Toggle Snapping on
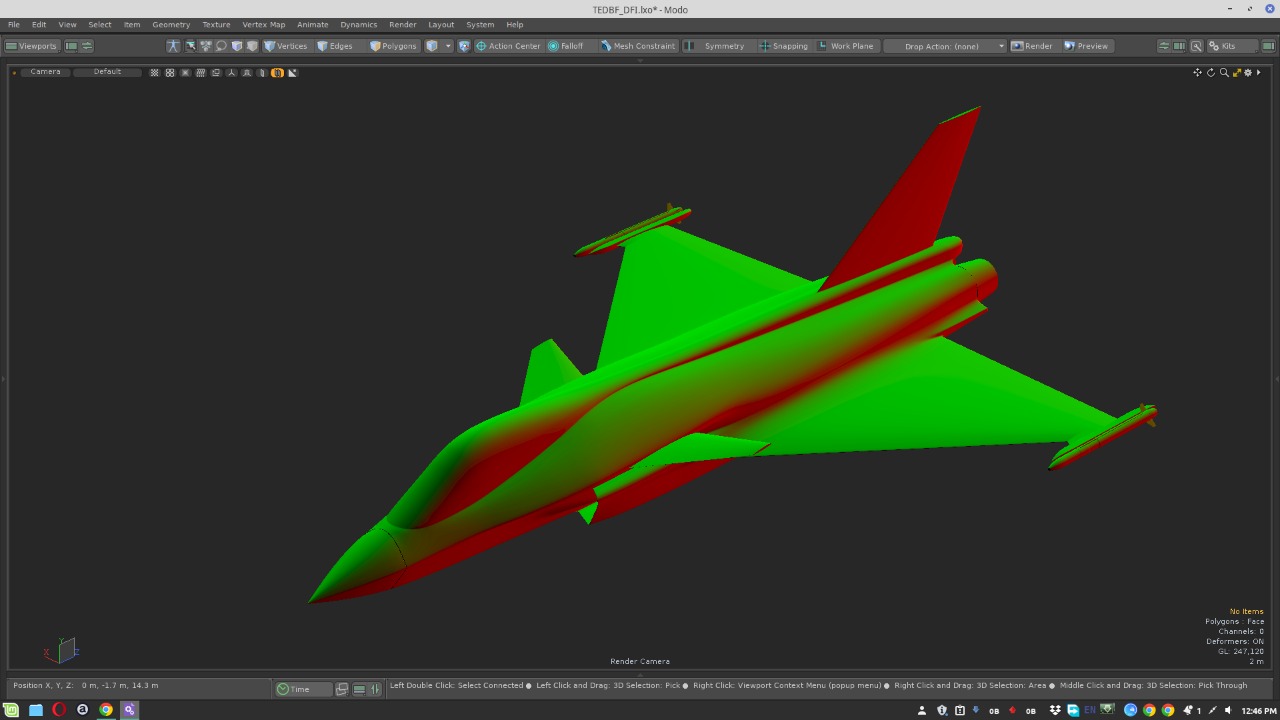 coord(784,46)
